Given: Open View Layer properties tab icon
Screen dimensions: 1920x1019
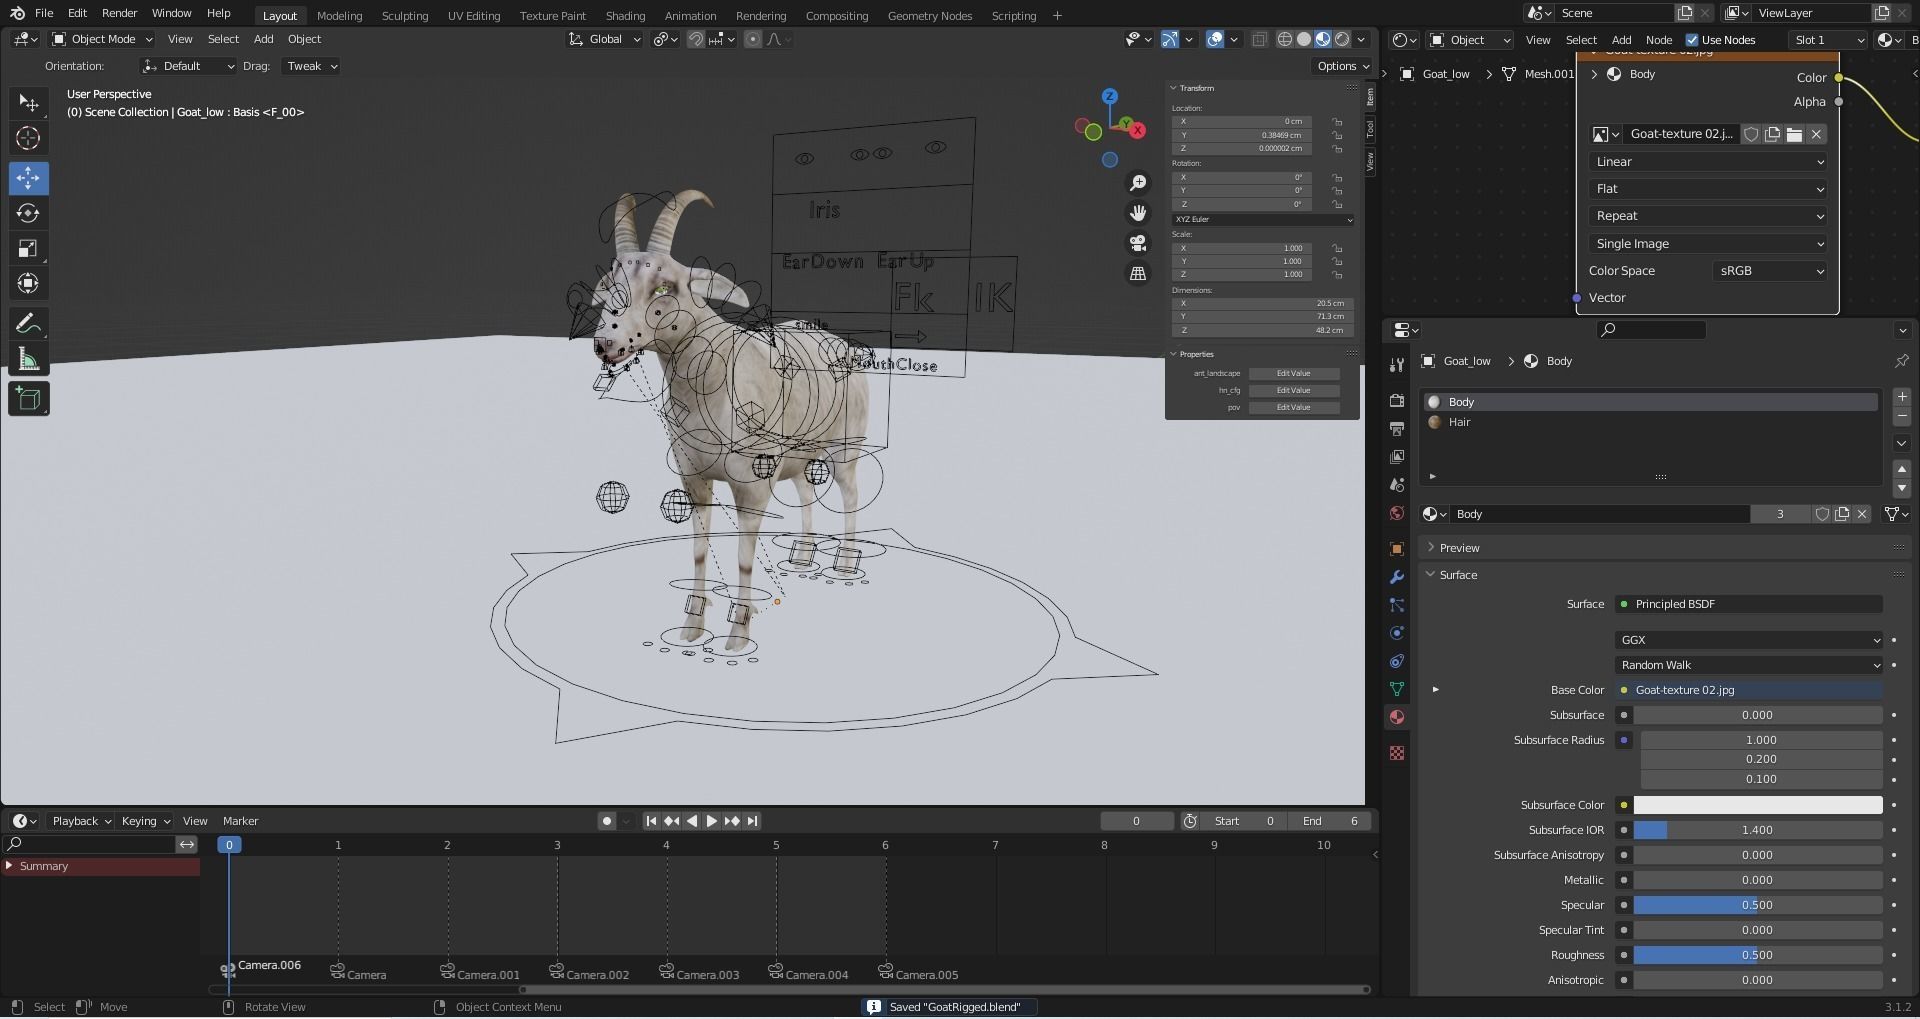Looking at the screenshot, I should [1397, 456].
